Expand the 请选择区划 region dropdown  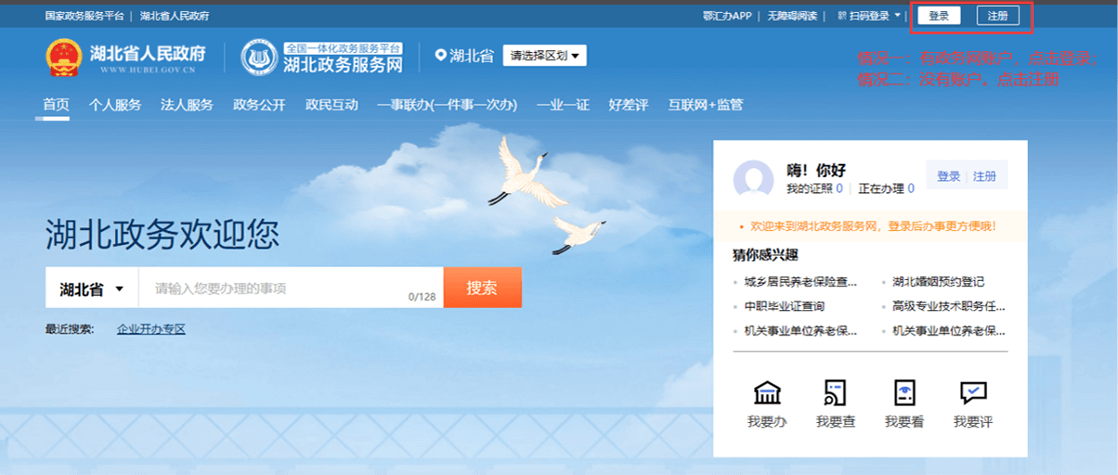[x=545, y=56]
